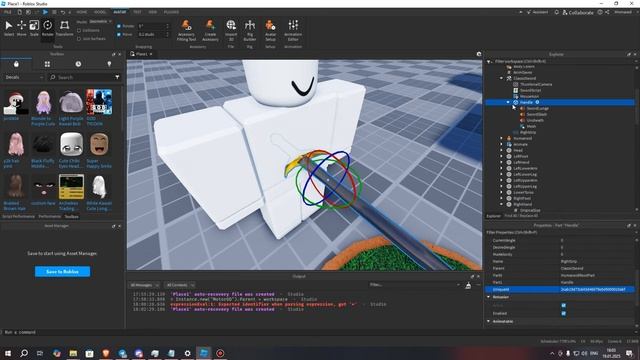Screen dimensions: 640x360
Task: Click the Assistant button
Action: click(x=538, y=12)
